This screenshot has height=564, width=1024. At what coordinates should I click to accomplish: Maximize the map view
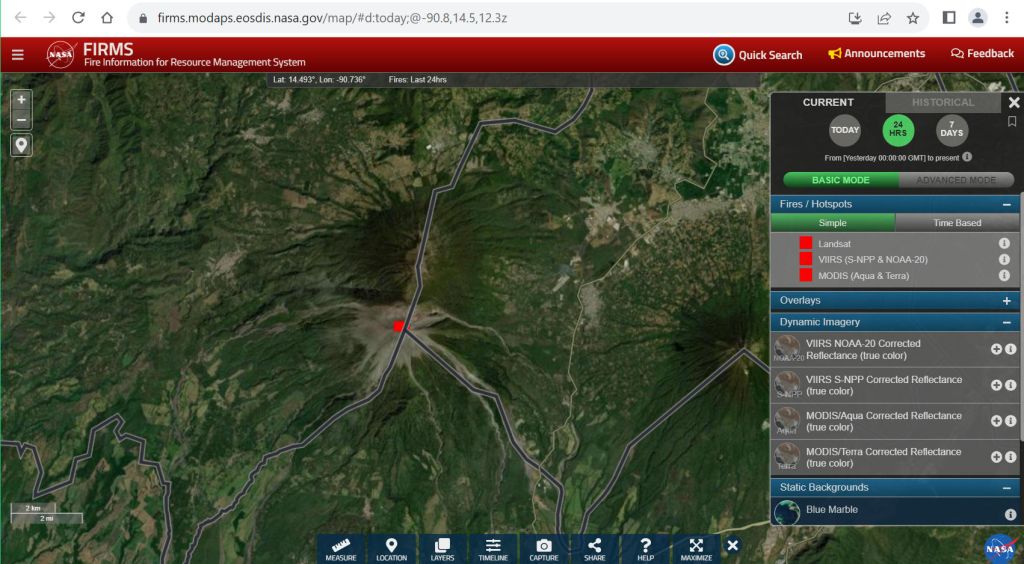(696, 549)
